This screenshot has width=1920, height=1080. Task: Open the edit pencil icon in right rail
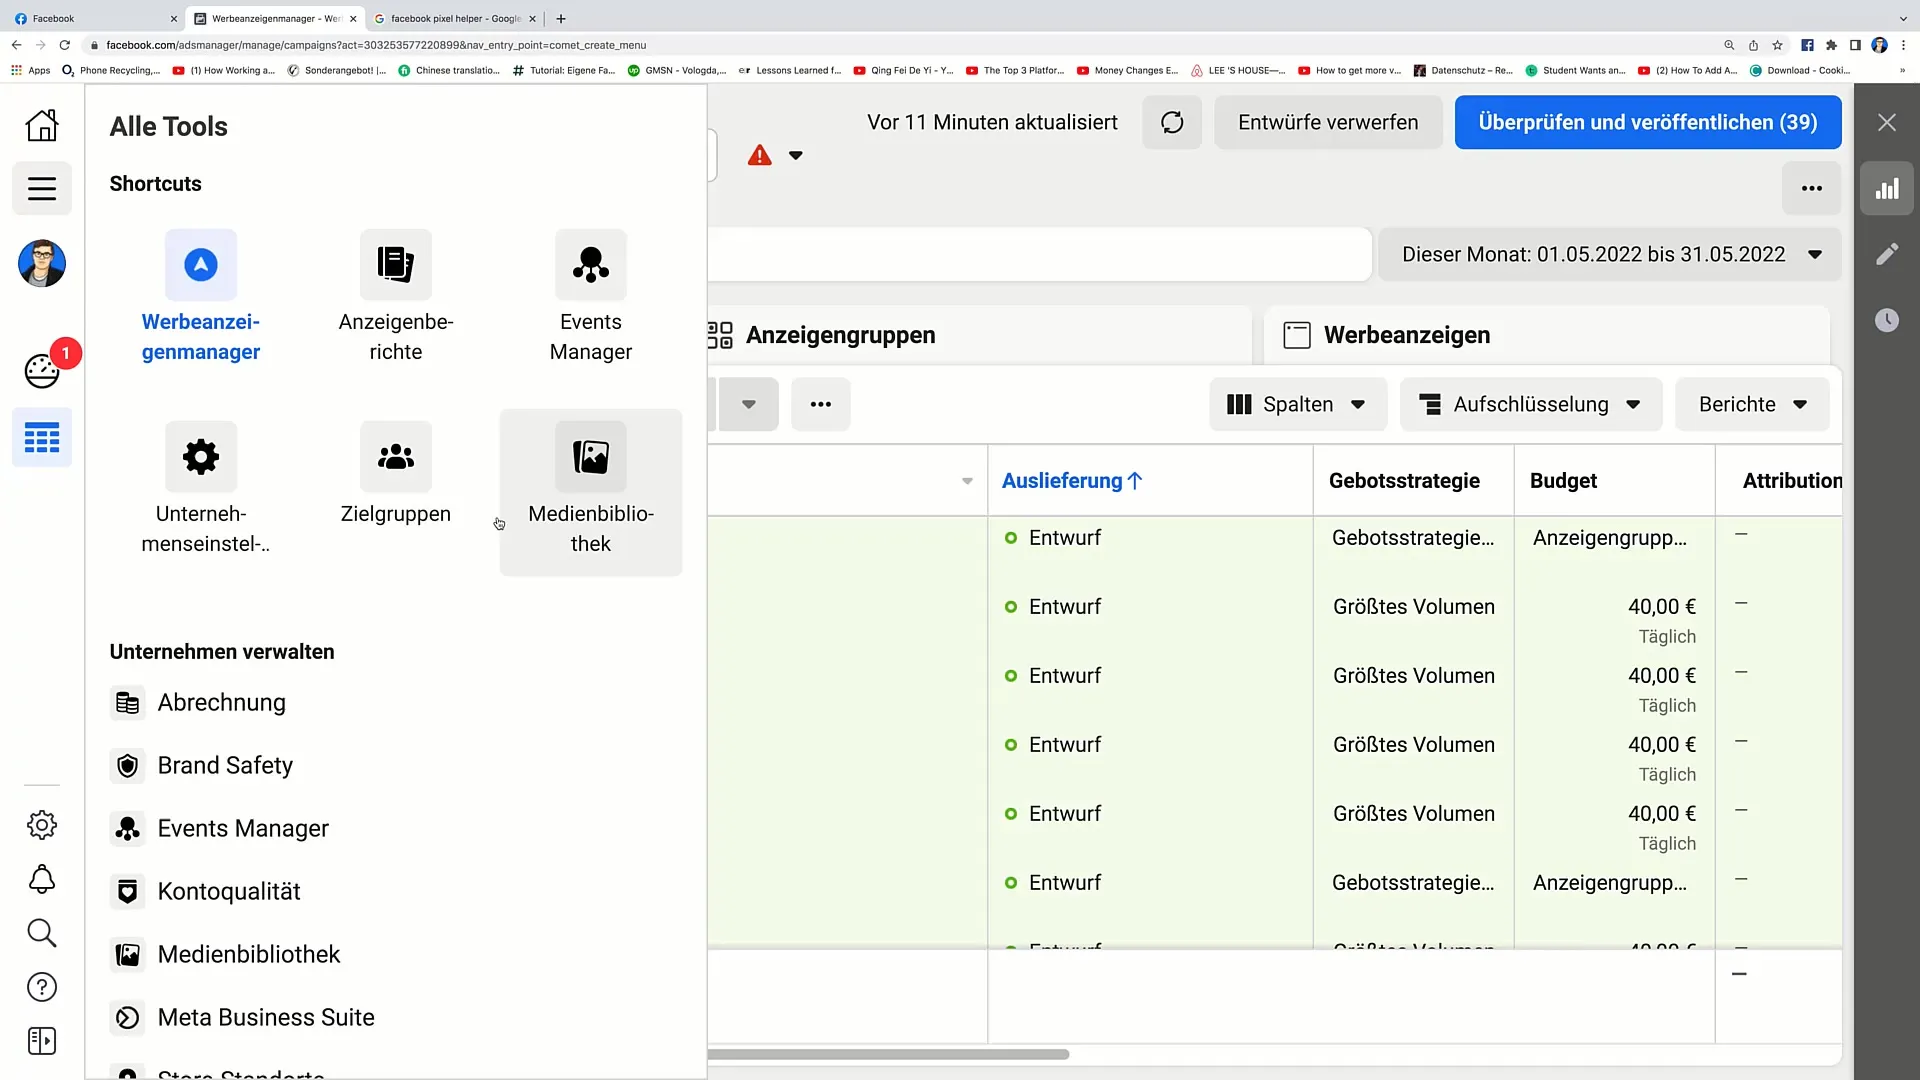point(1887,254)
